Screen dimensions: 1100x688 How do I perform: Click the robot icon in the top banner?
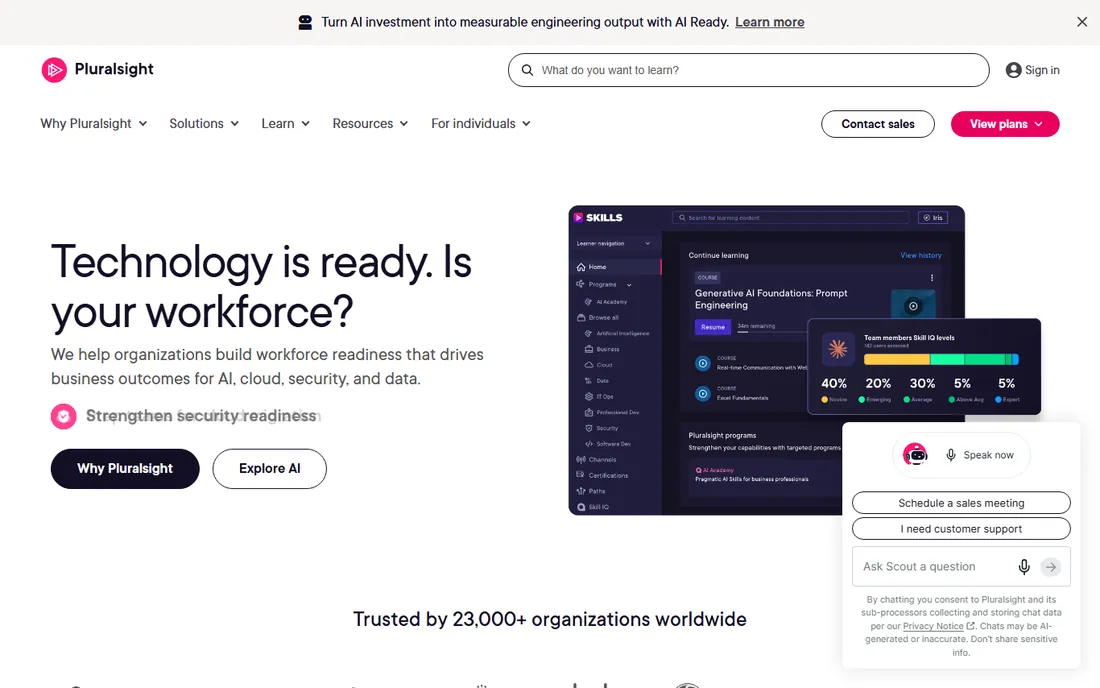pos(305,22)
